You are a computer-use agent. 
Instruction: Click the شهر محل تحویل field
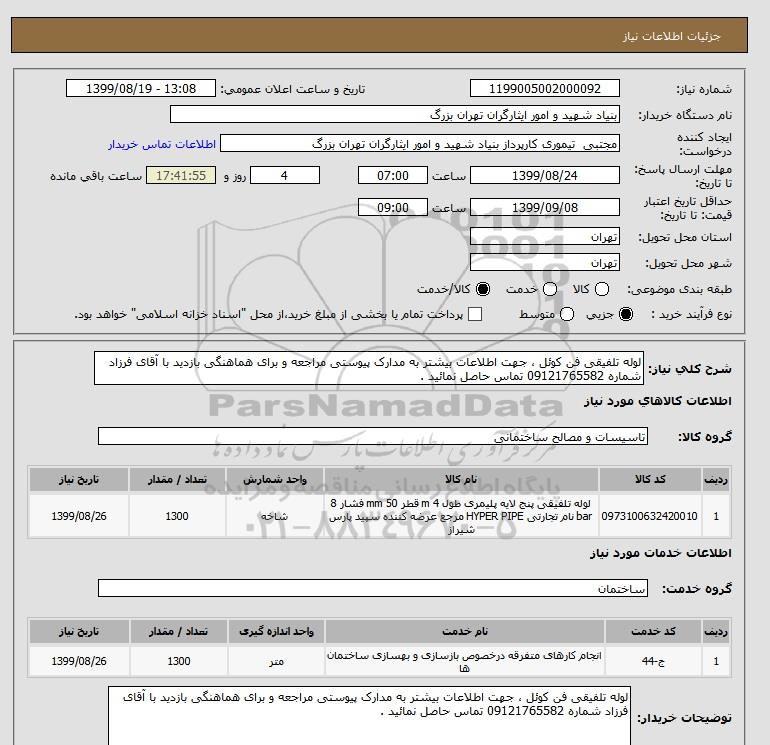click(x=545, y=263)
